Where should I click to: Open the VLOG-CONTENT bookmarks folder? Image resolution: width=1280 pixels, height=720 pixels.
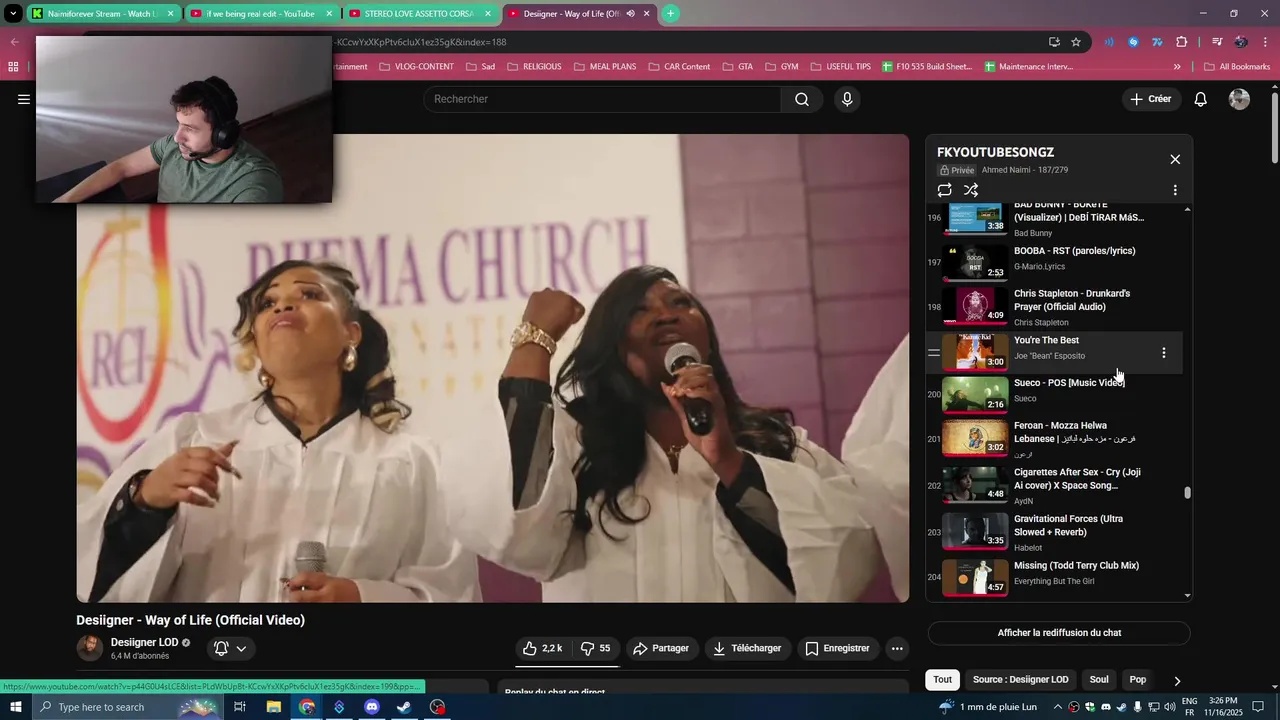(415, 67)
